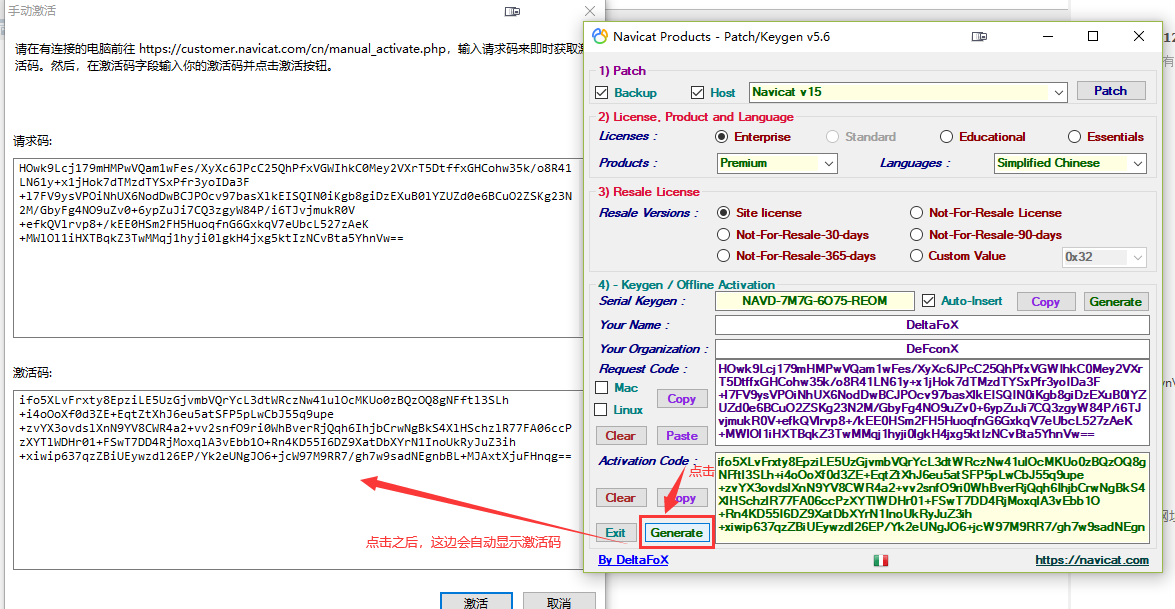Image resolution: width=1175 pixels, height=609 pixels.
Task: Click the Italian flag icon
Action: click(881, 560)
